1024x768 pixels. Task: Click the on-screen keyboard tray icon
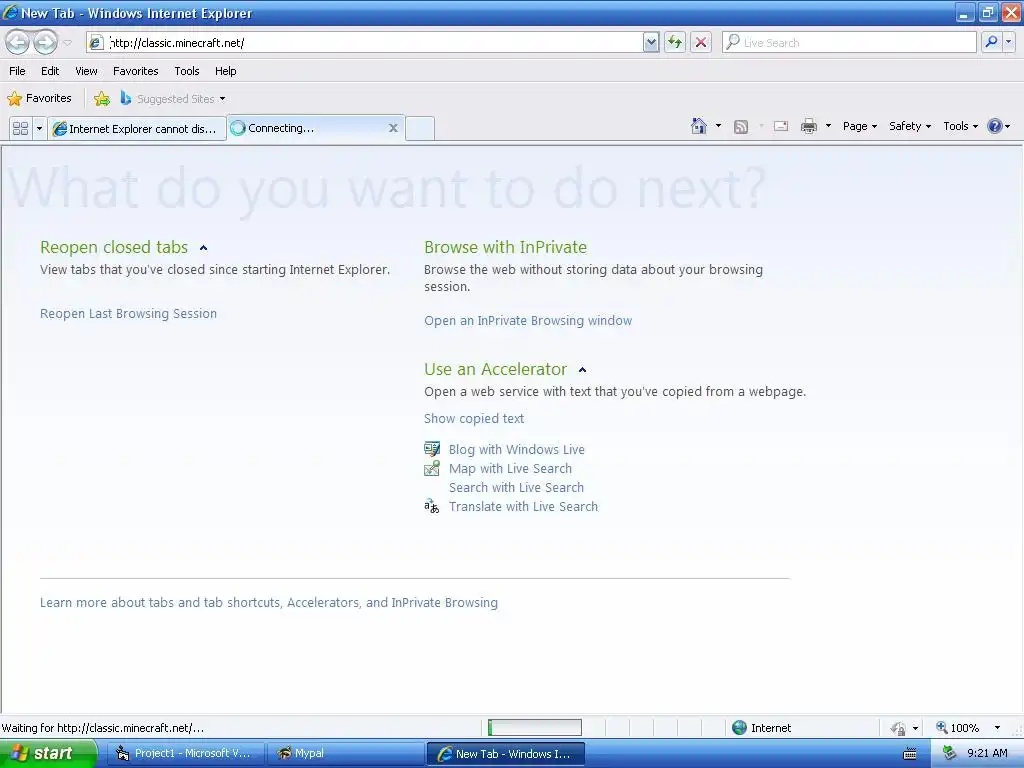click(909, 754)
